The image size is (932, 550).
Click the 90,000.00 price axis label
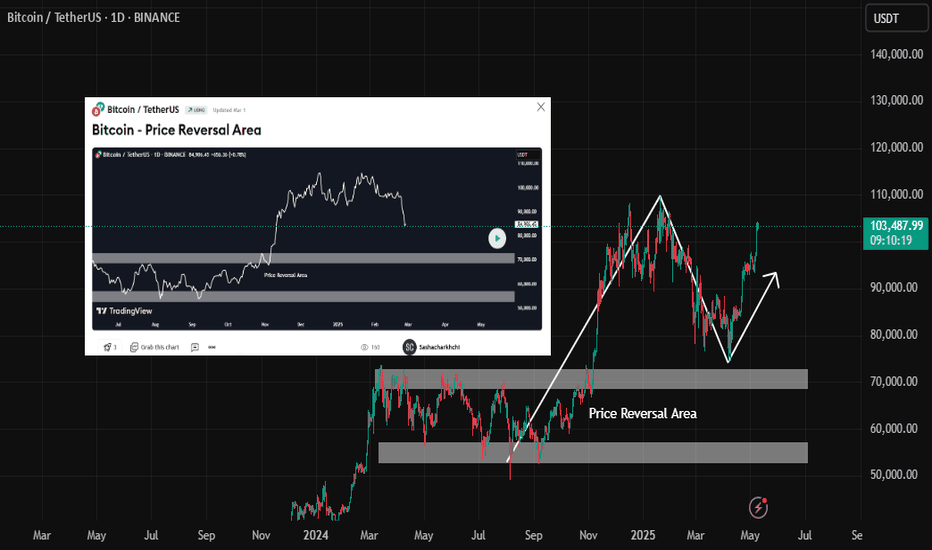click(x=893, y=287)
